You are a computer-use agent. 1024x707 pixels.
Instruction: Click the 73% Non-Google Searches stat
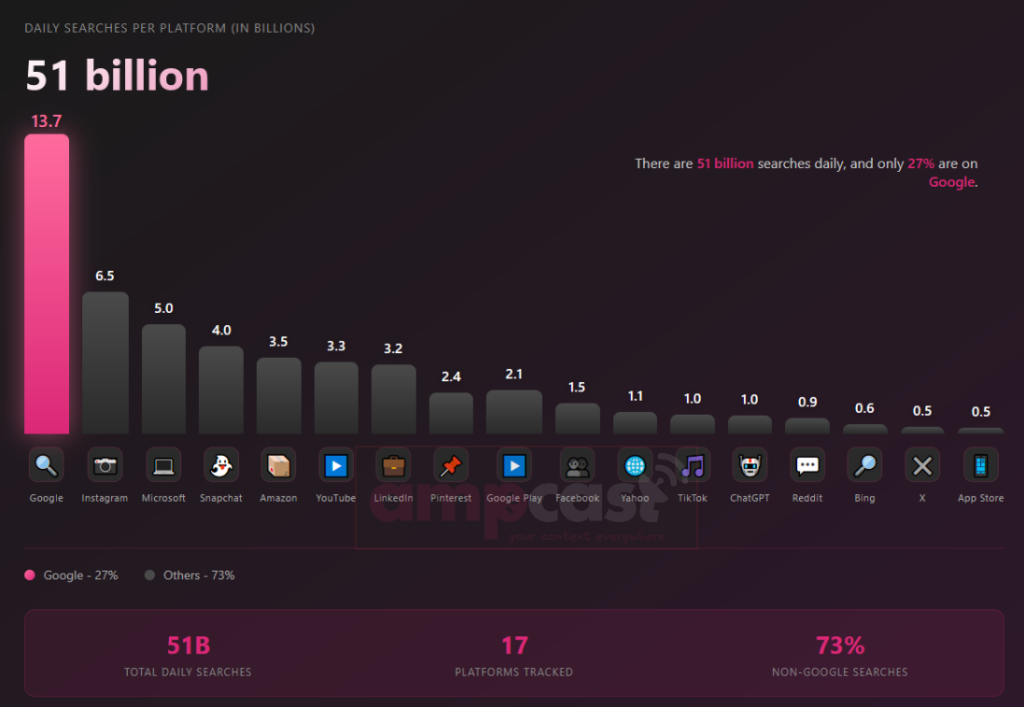[x=839, y=654]
